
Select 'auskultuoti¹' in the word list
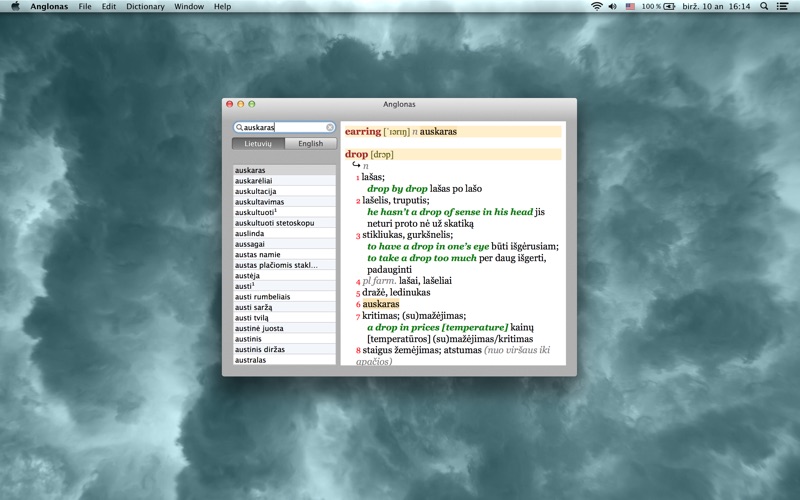pyautogui.click(x=284, y=212)
